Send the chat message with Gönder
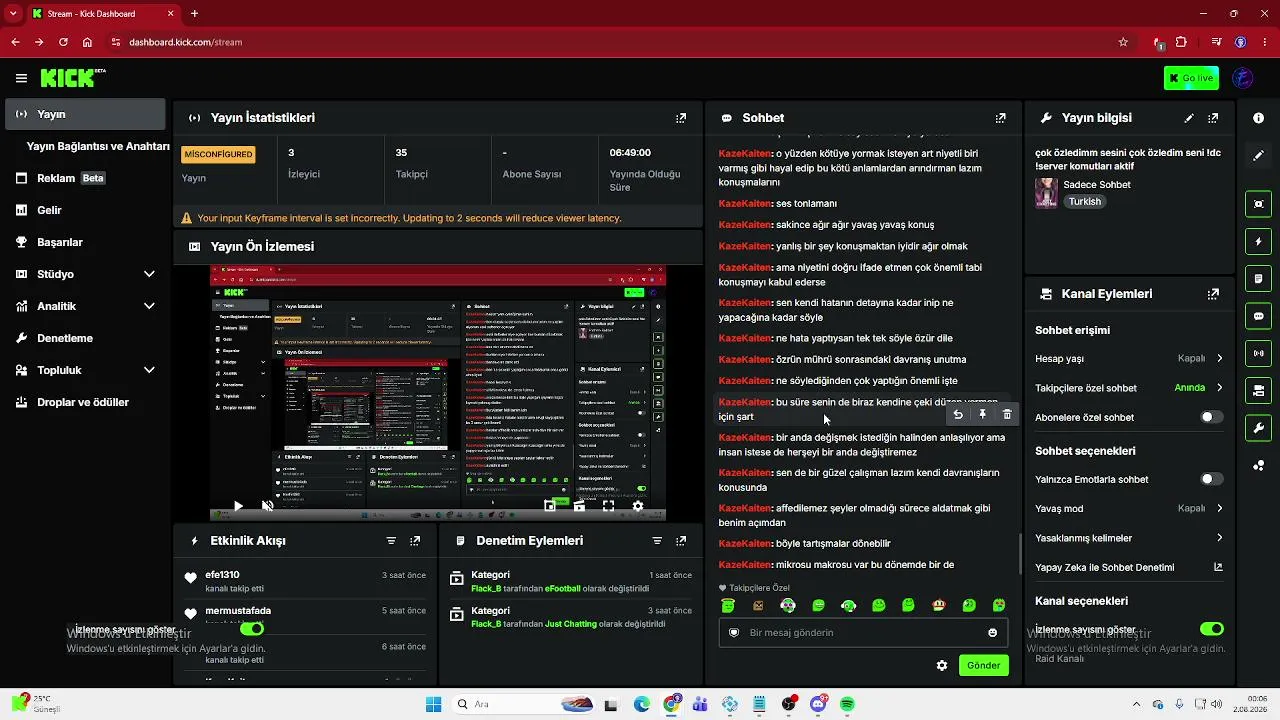 [983, 666]
